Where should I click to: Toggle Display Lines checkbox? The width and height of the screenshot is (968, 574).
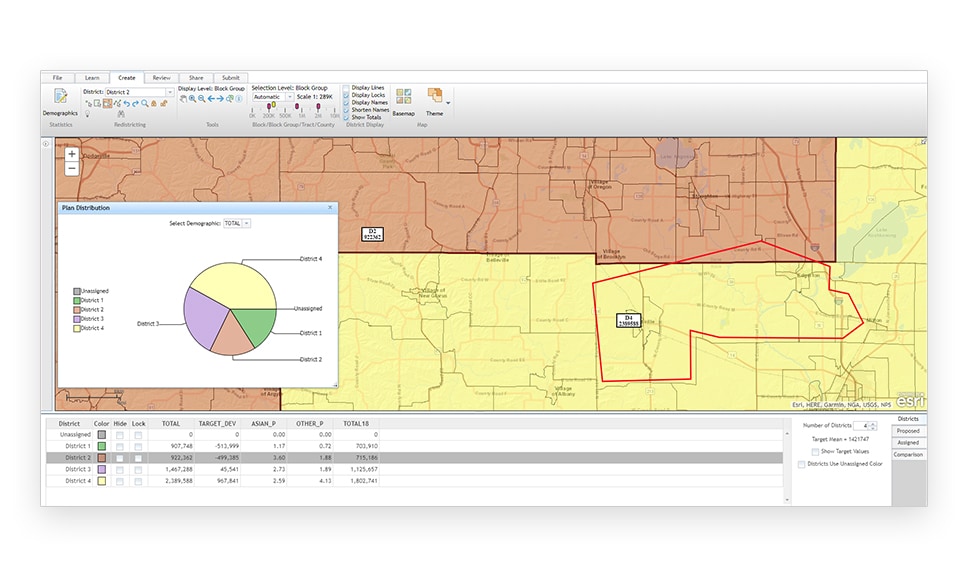point(346,88)
